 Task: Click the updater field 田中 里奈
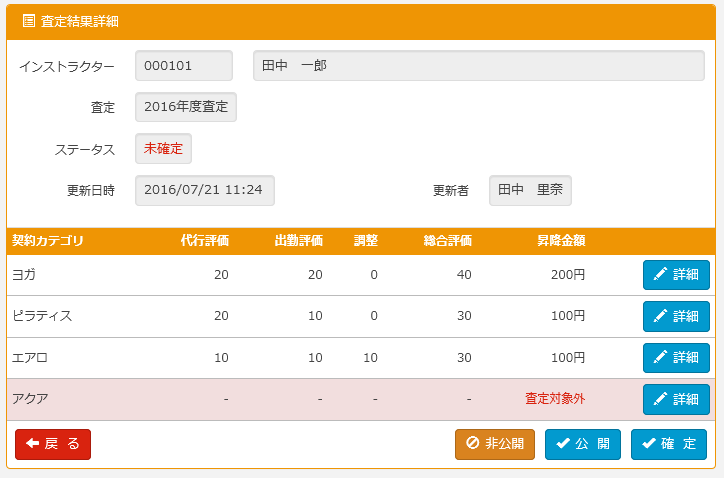(x=530, y=190)
